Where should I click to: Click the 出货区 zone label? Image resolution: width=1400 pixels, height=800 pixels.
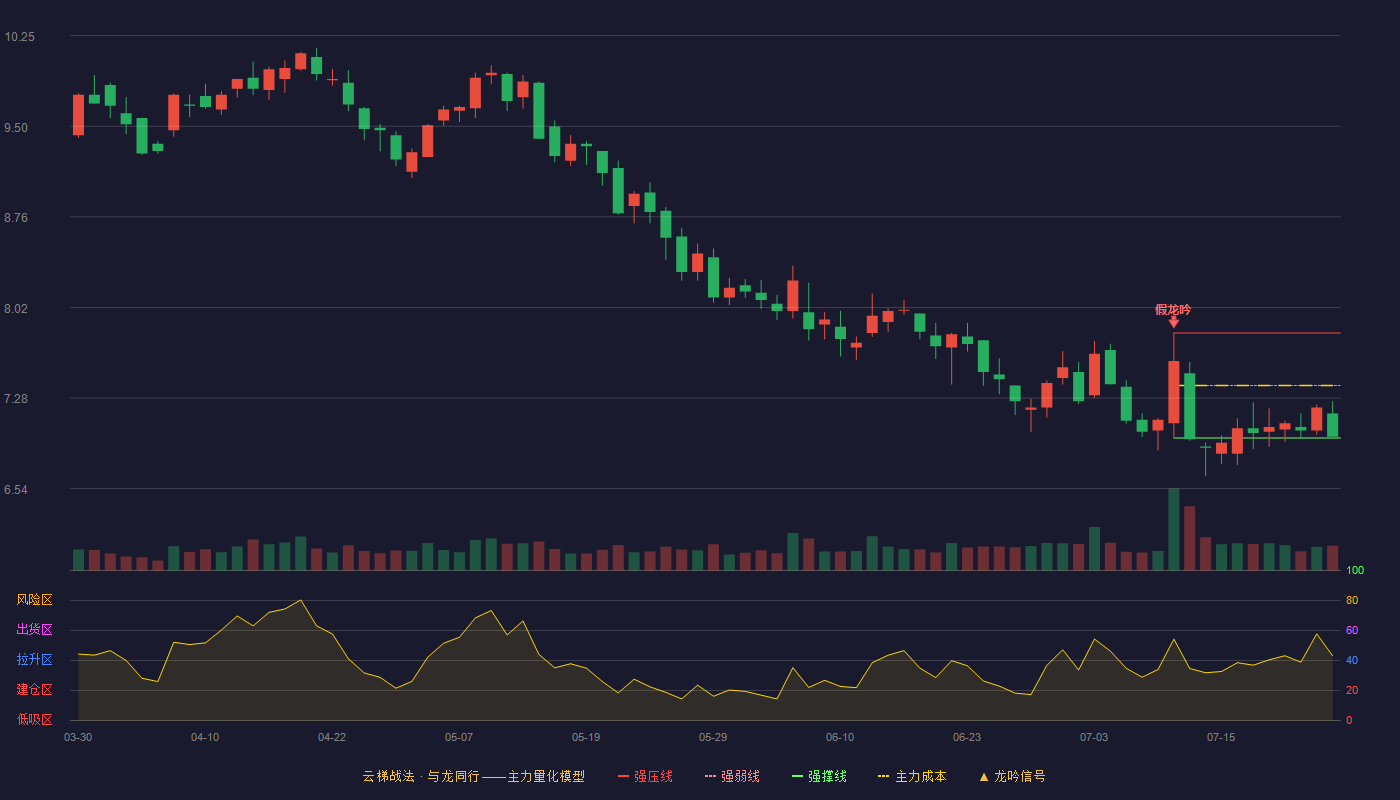(34, 630)
